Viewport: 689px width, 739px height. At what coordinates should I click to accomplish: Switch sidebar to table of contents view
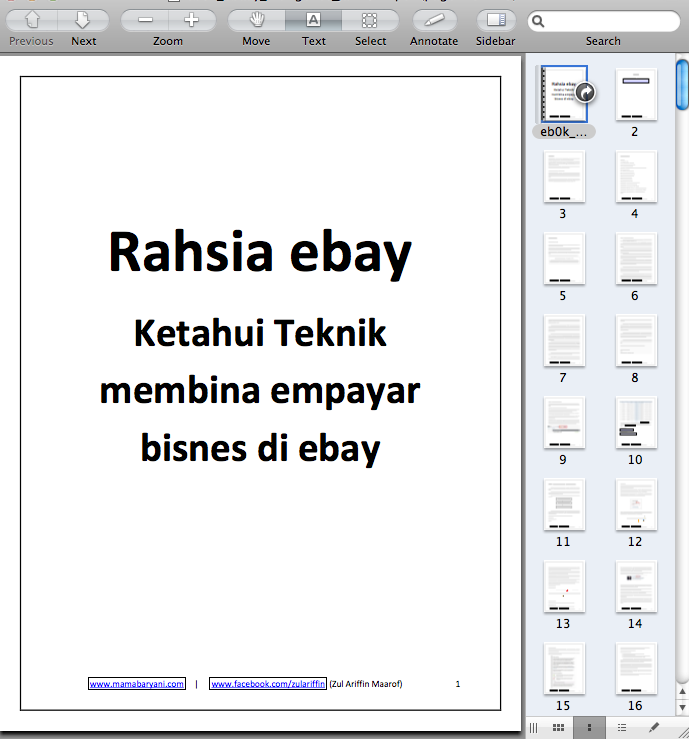pos(622,727)
